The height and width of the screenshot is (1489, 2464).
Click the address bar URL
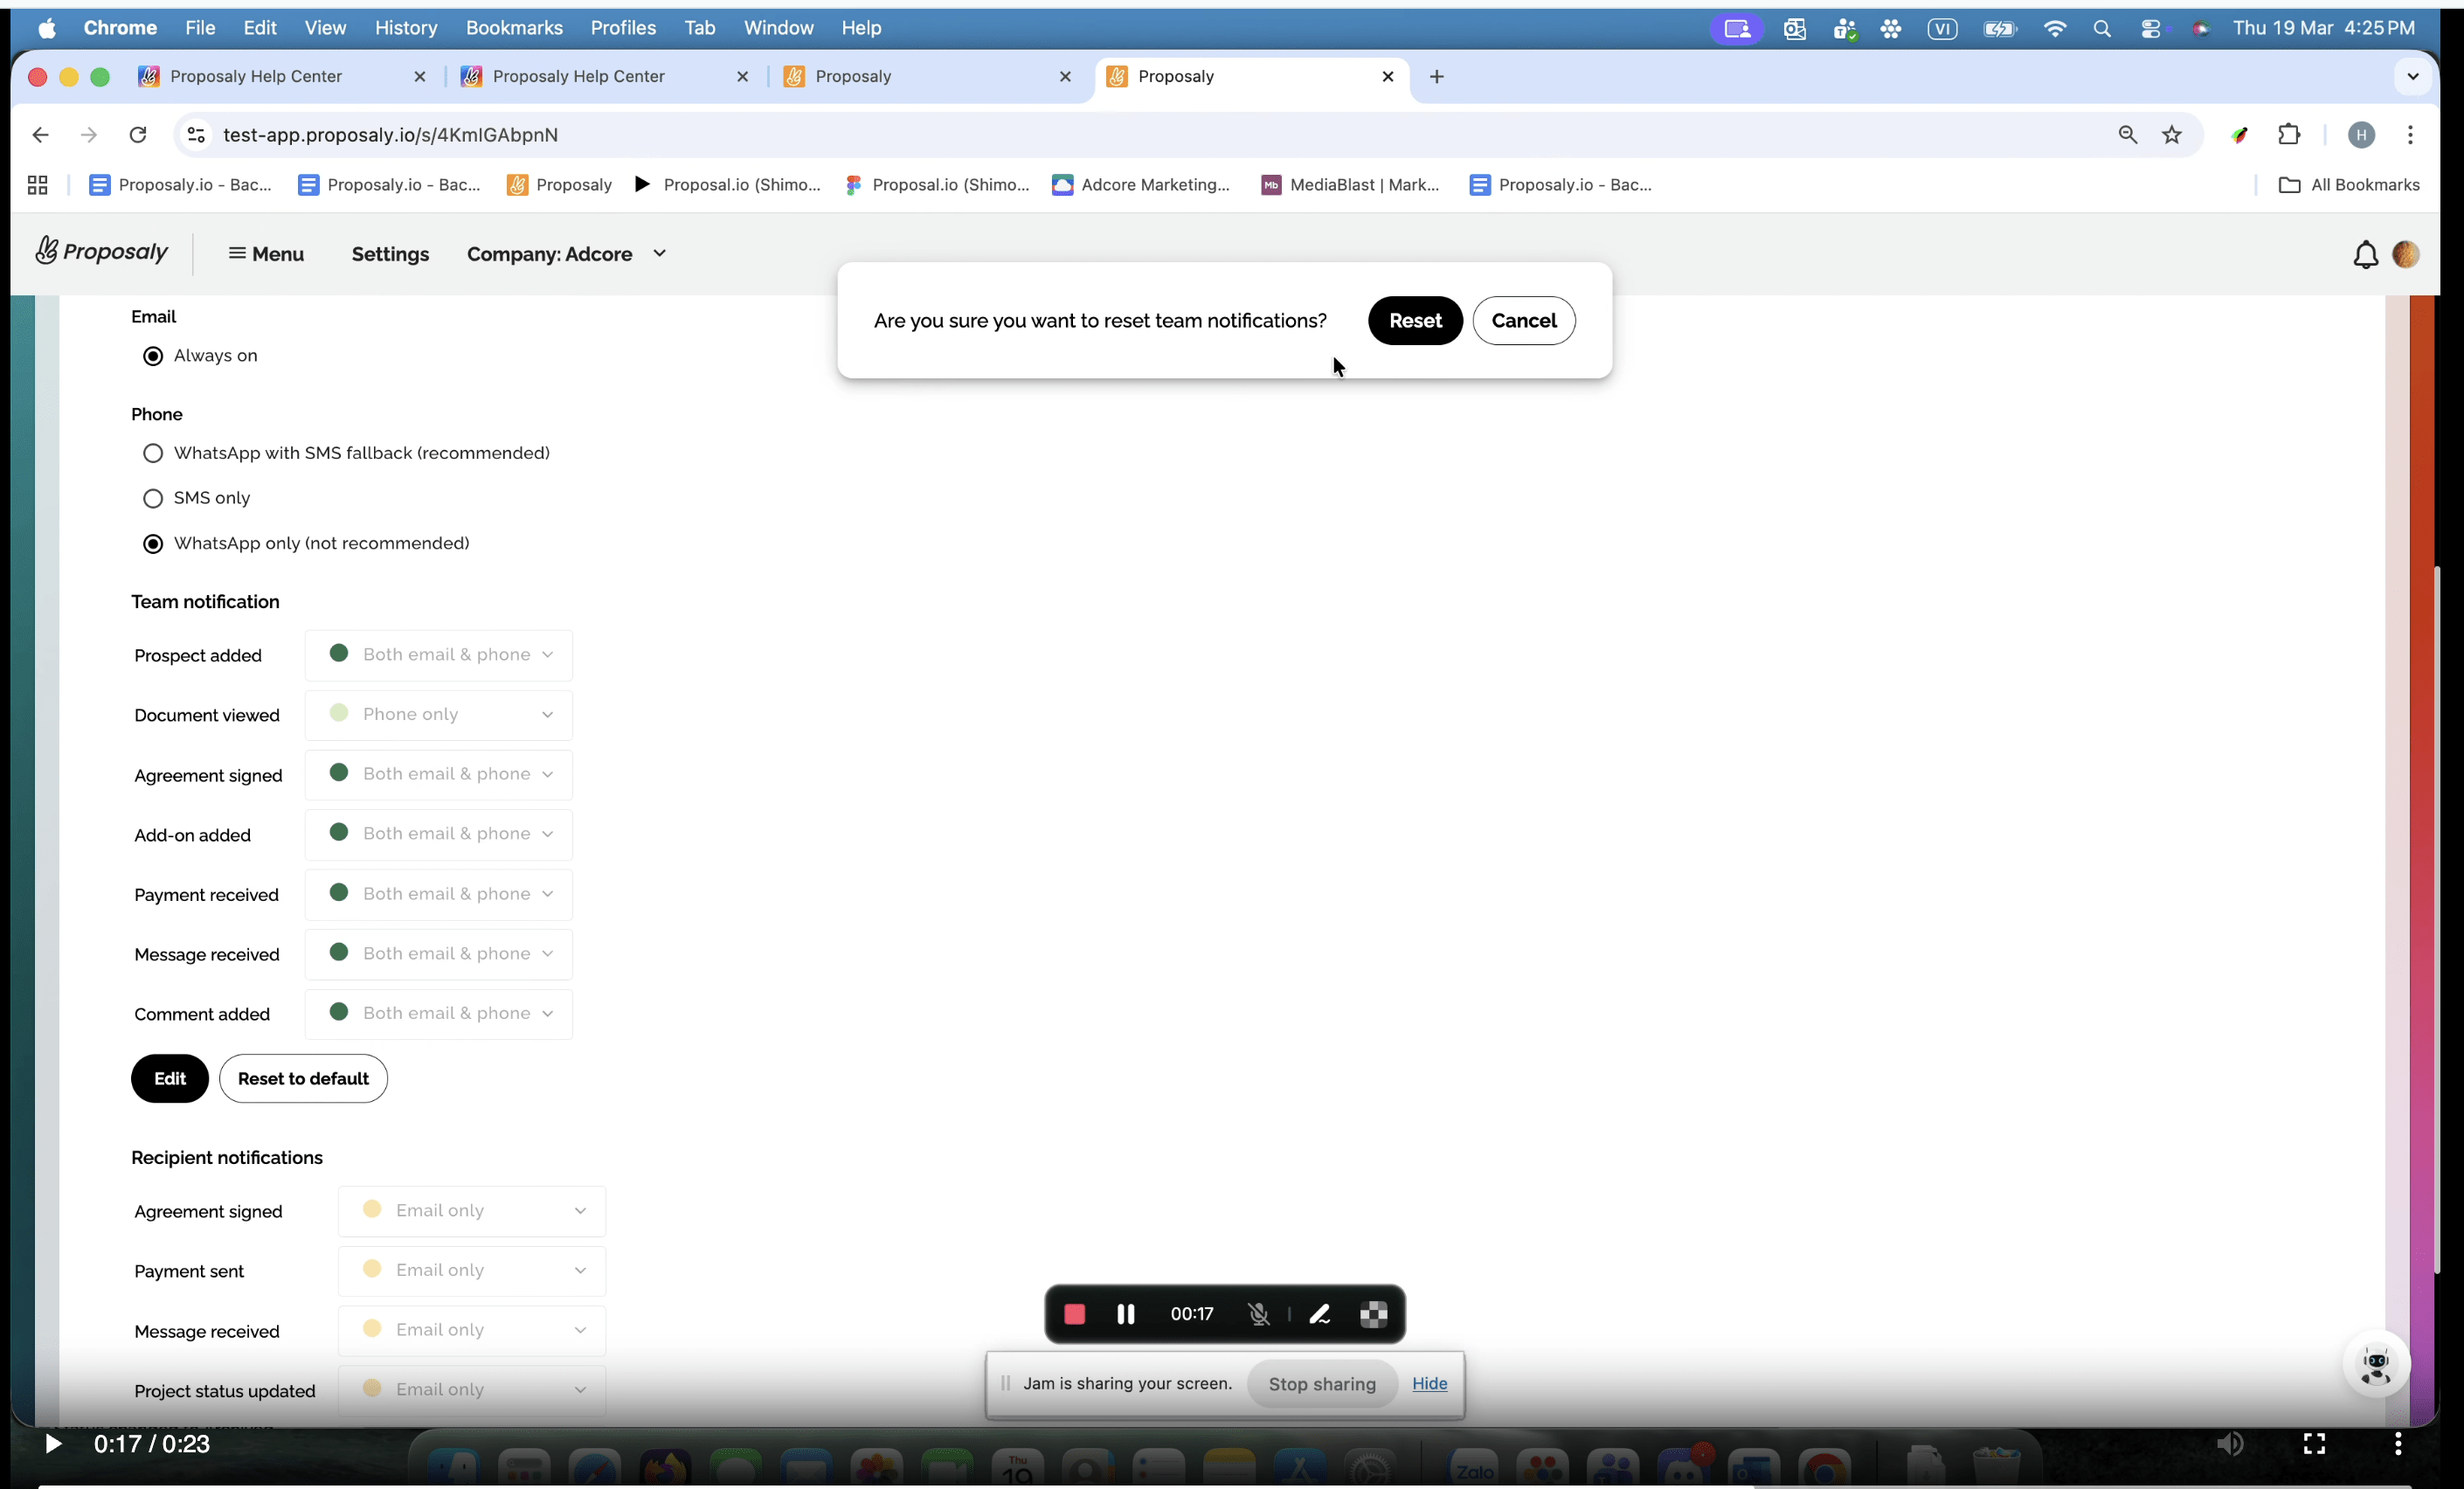pos(391,135)
